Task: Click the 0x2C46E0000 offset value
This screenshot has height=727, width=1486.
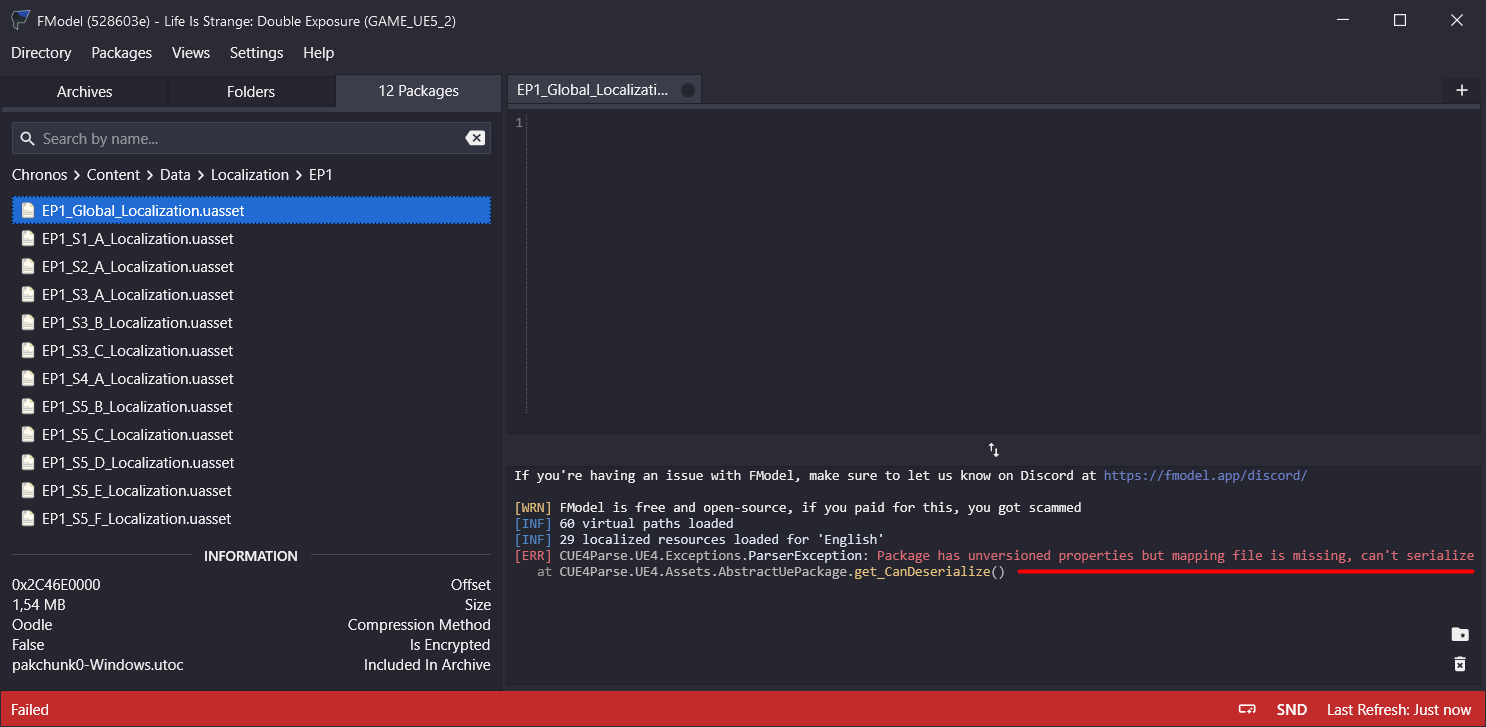Action: [x=56, y=585]
